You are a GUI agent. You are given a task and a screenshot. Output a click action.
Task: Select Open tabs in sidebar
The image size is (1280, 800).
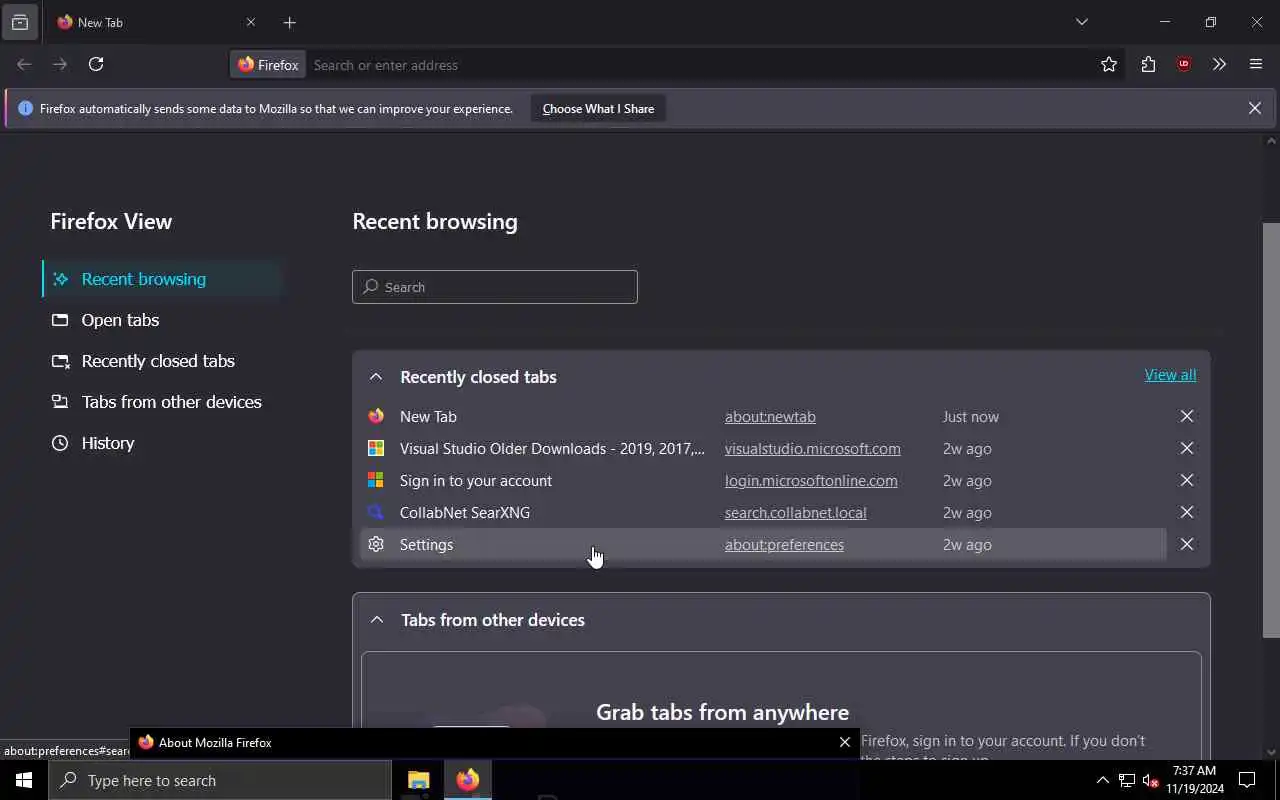pos(163,320)
